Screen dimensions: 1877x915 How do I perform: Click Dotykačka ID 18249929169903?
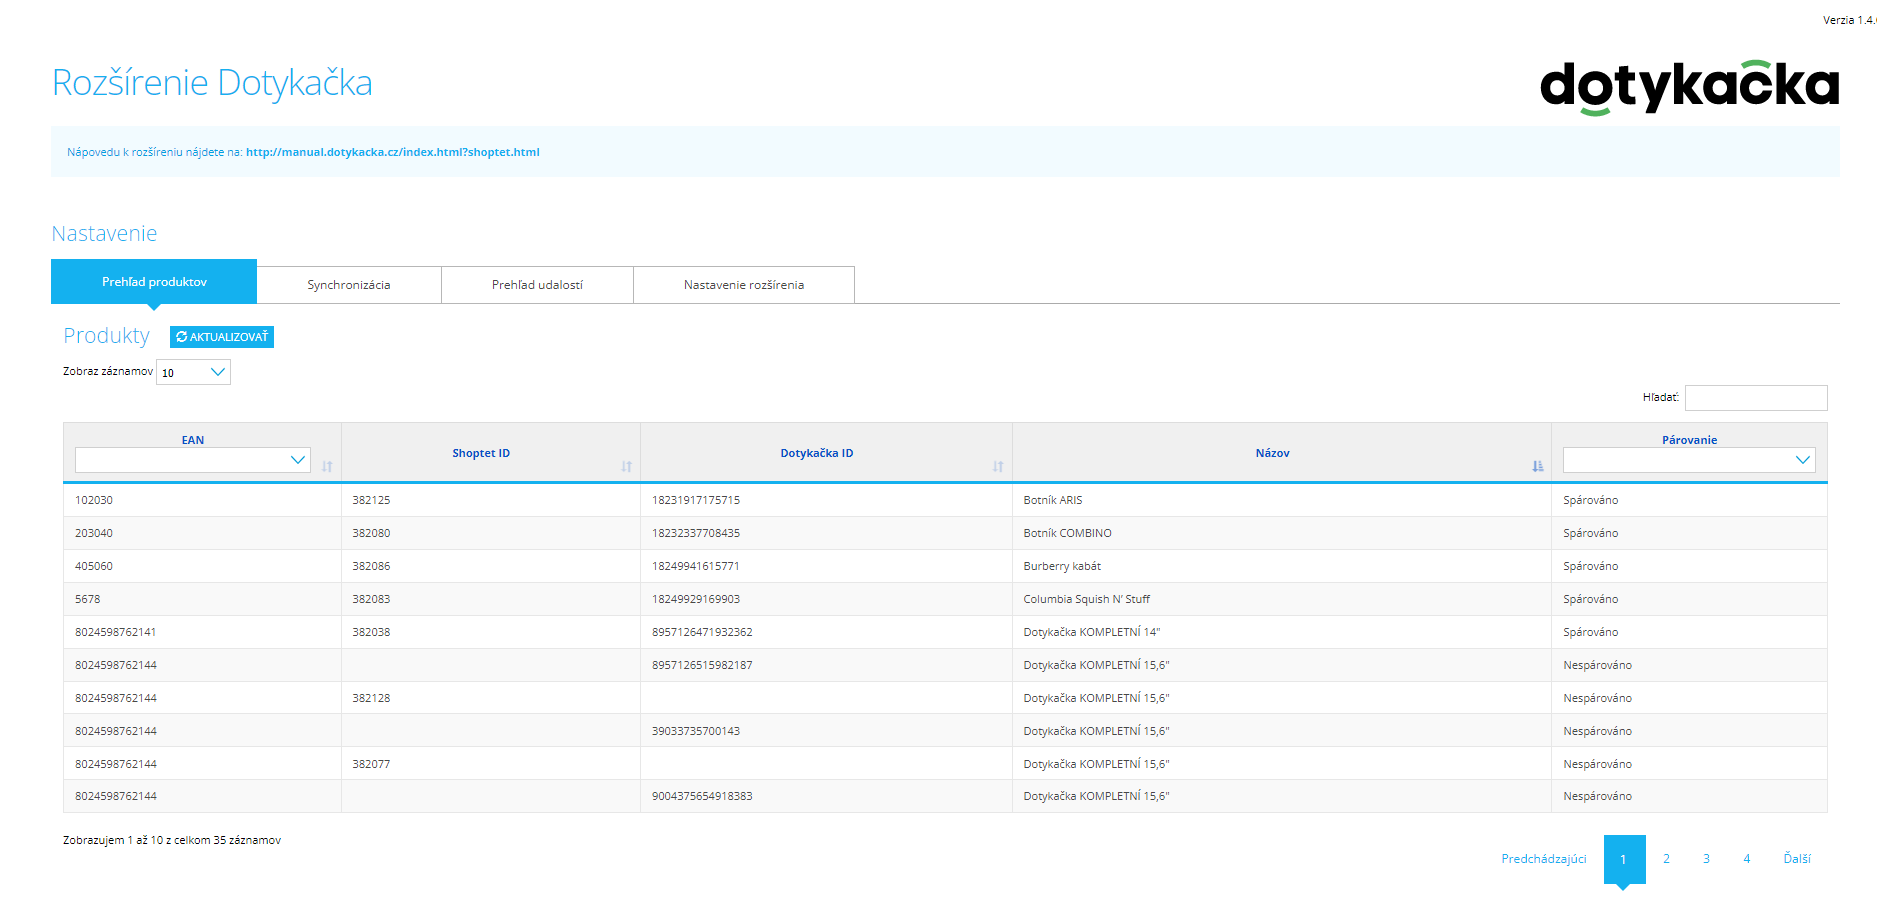[696, 599]
